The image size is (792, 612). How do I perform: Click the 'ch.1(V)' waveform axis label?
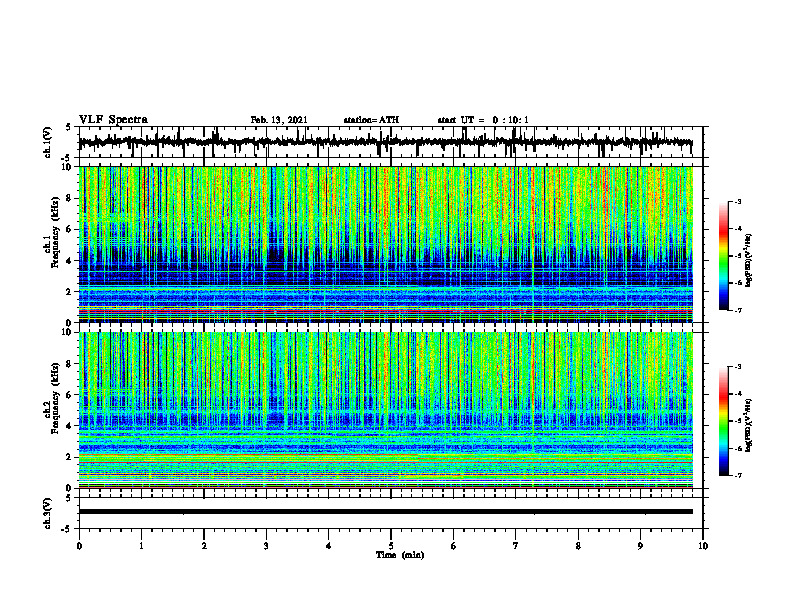[x=48, y=142]
